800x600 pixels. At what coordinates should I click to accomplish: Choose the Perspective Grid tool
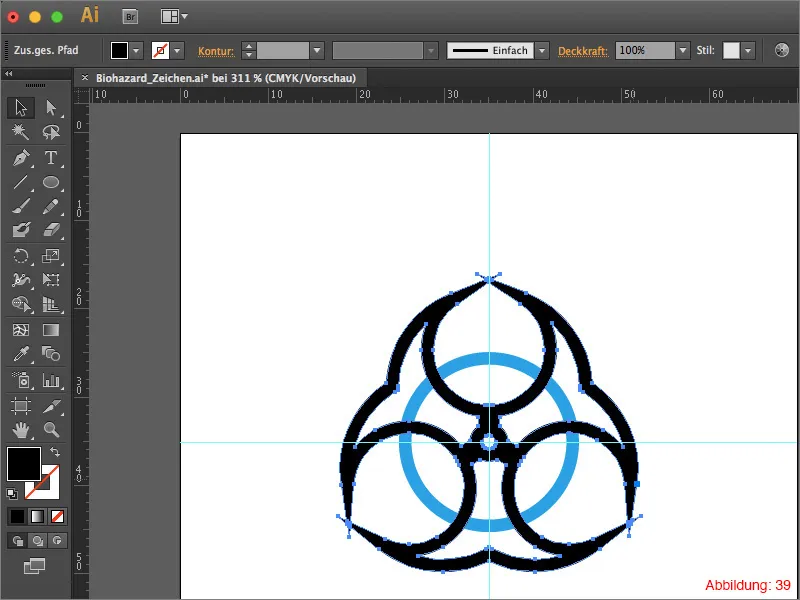point(51,304)
